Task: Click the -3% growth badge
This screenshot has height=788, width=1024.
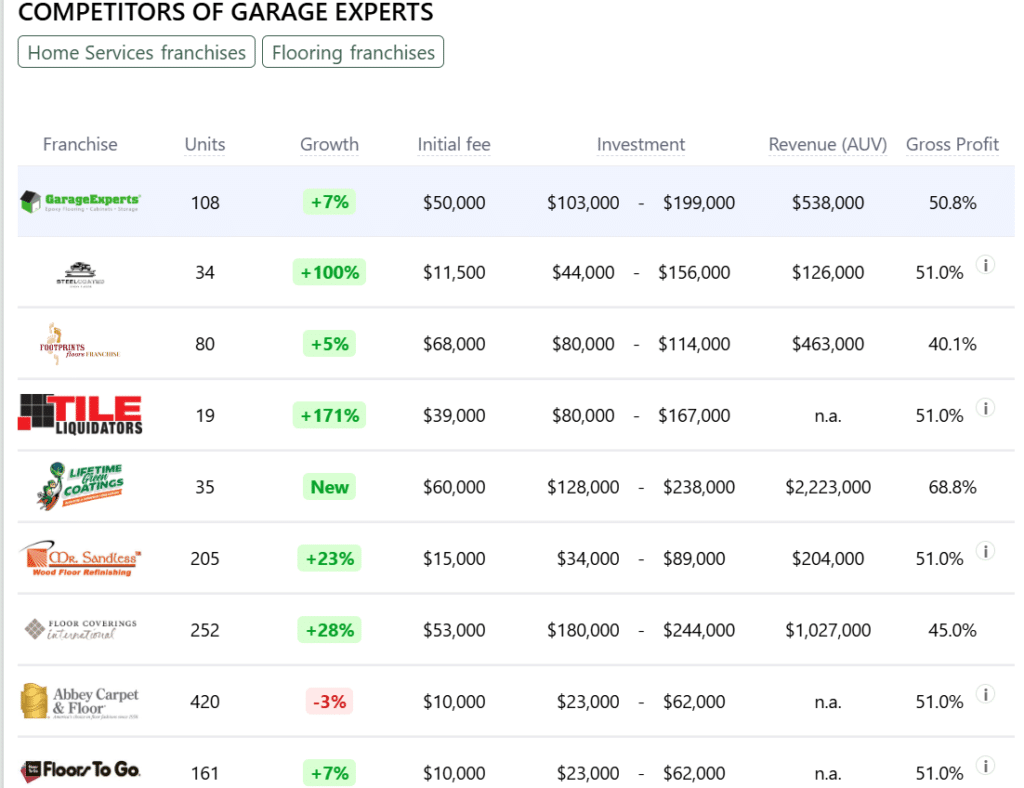Action: pyautogui.click(x=329, y=702)
